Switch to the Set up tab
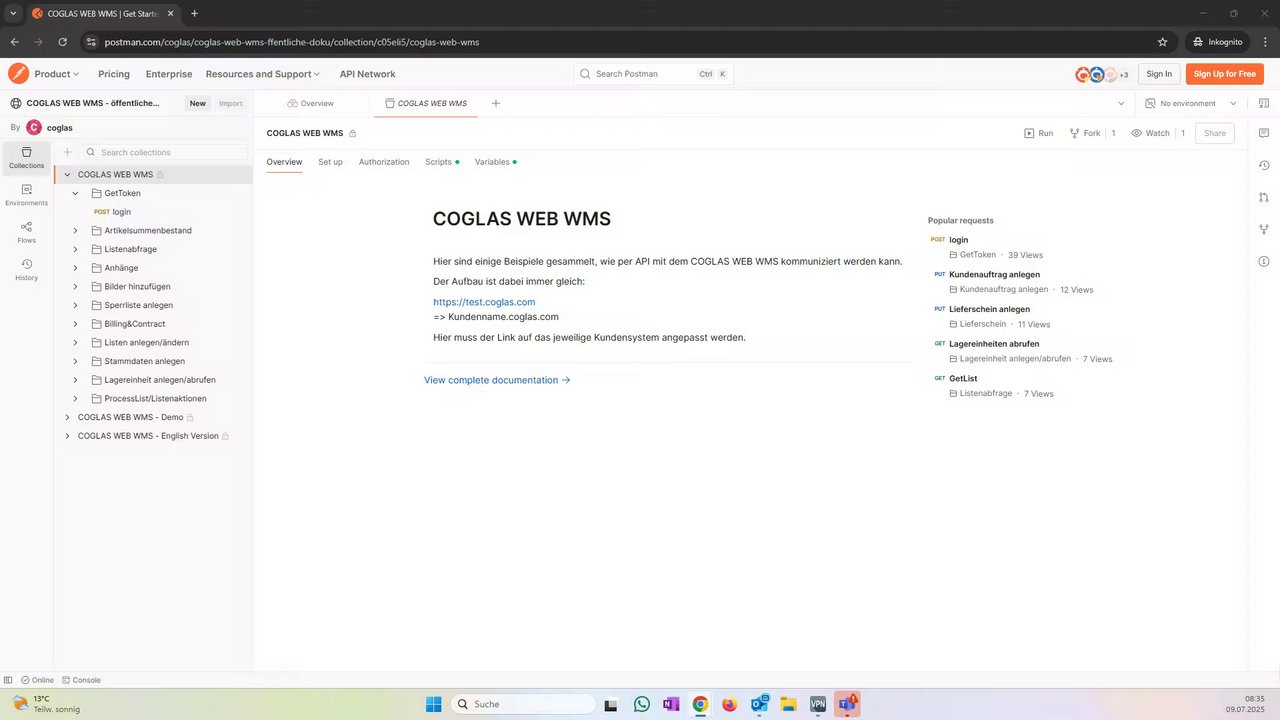Viewport: 1280px width, 720px height. pyautogui.click(x=330, y=162)
